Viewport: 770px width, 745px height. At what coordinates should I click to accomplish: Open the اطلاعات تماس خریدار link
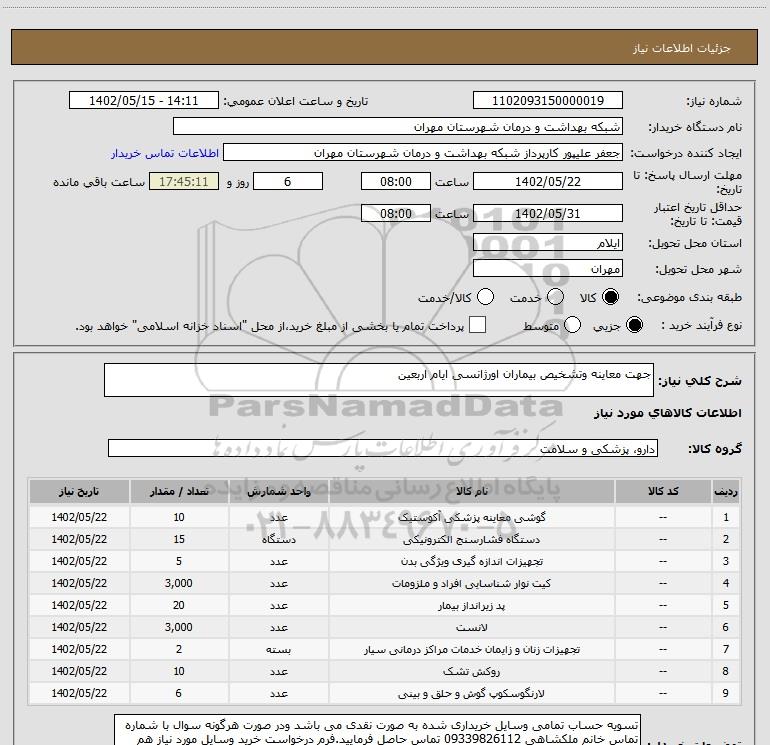(165, 153)
